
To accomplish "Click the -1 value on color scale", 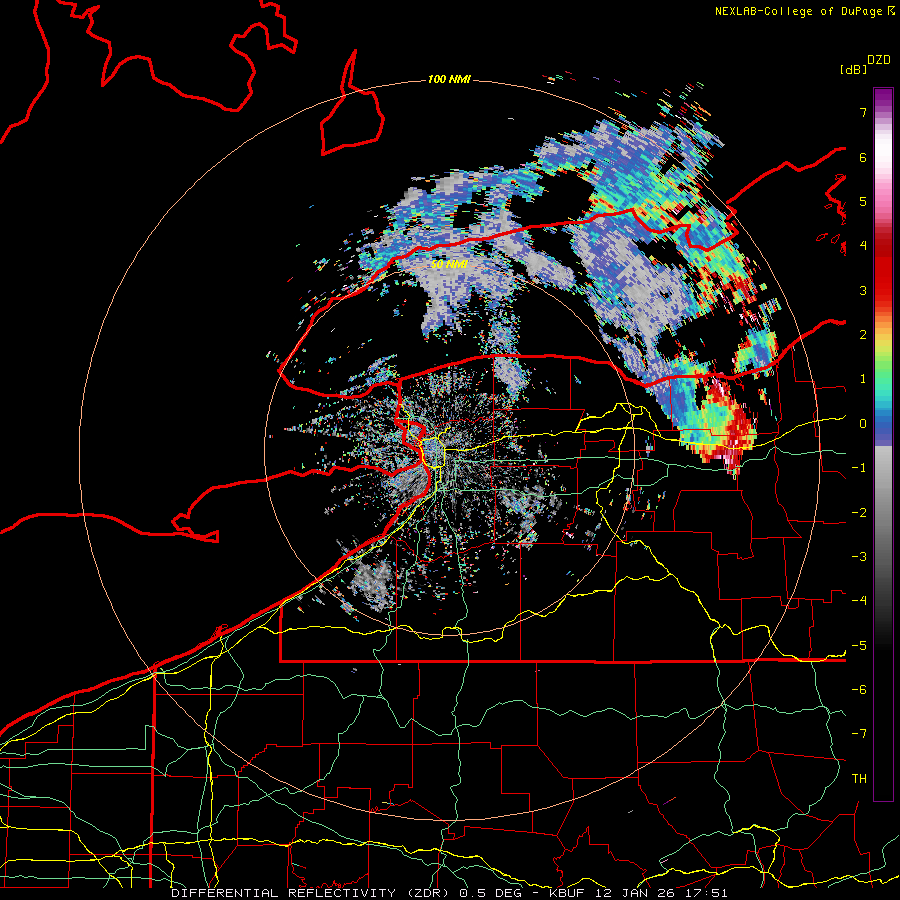I will coord(859,468).
